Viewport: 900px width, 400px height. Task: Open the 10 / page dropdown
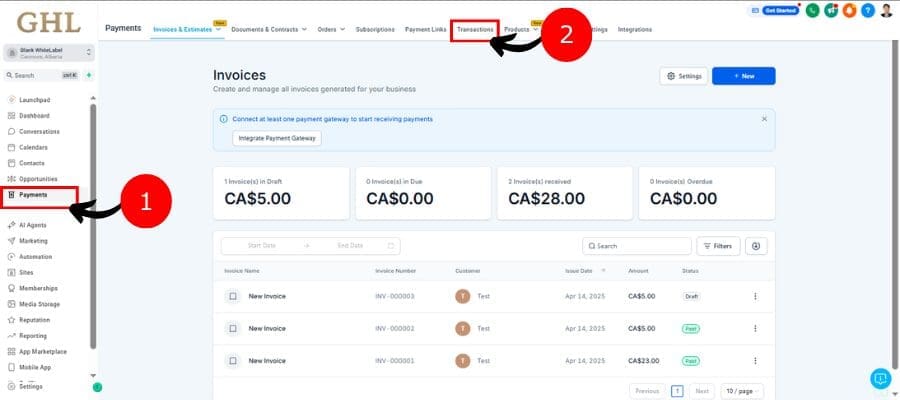click(742, 391)
